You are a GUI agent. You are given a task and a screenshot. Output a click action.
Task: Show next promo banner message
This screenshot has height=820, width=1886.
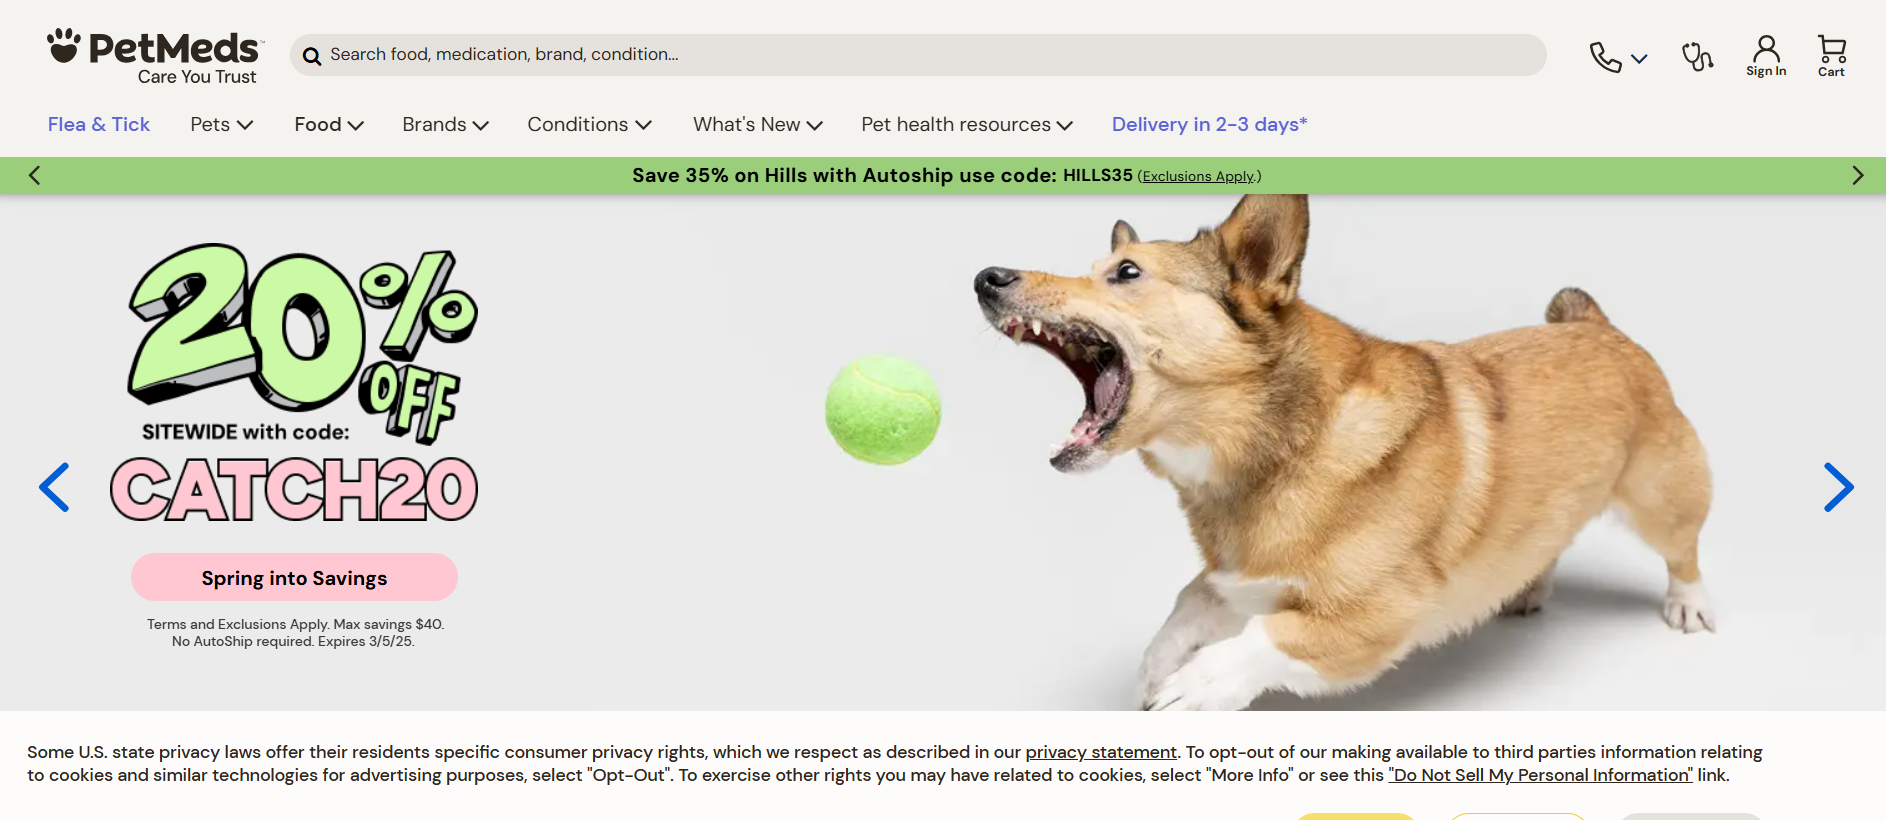pos(1857,176)
